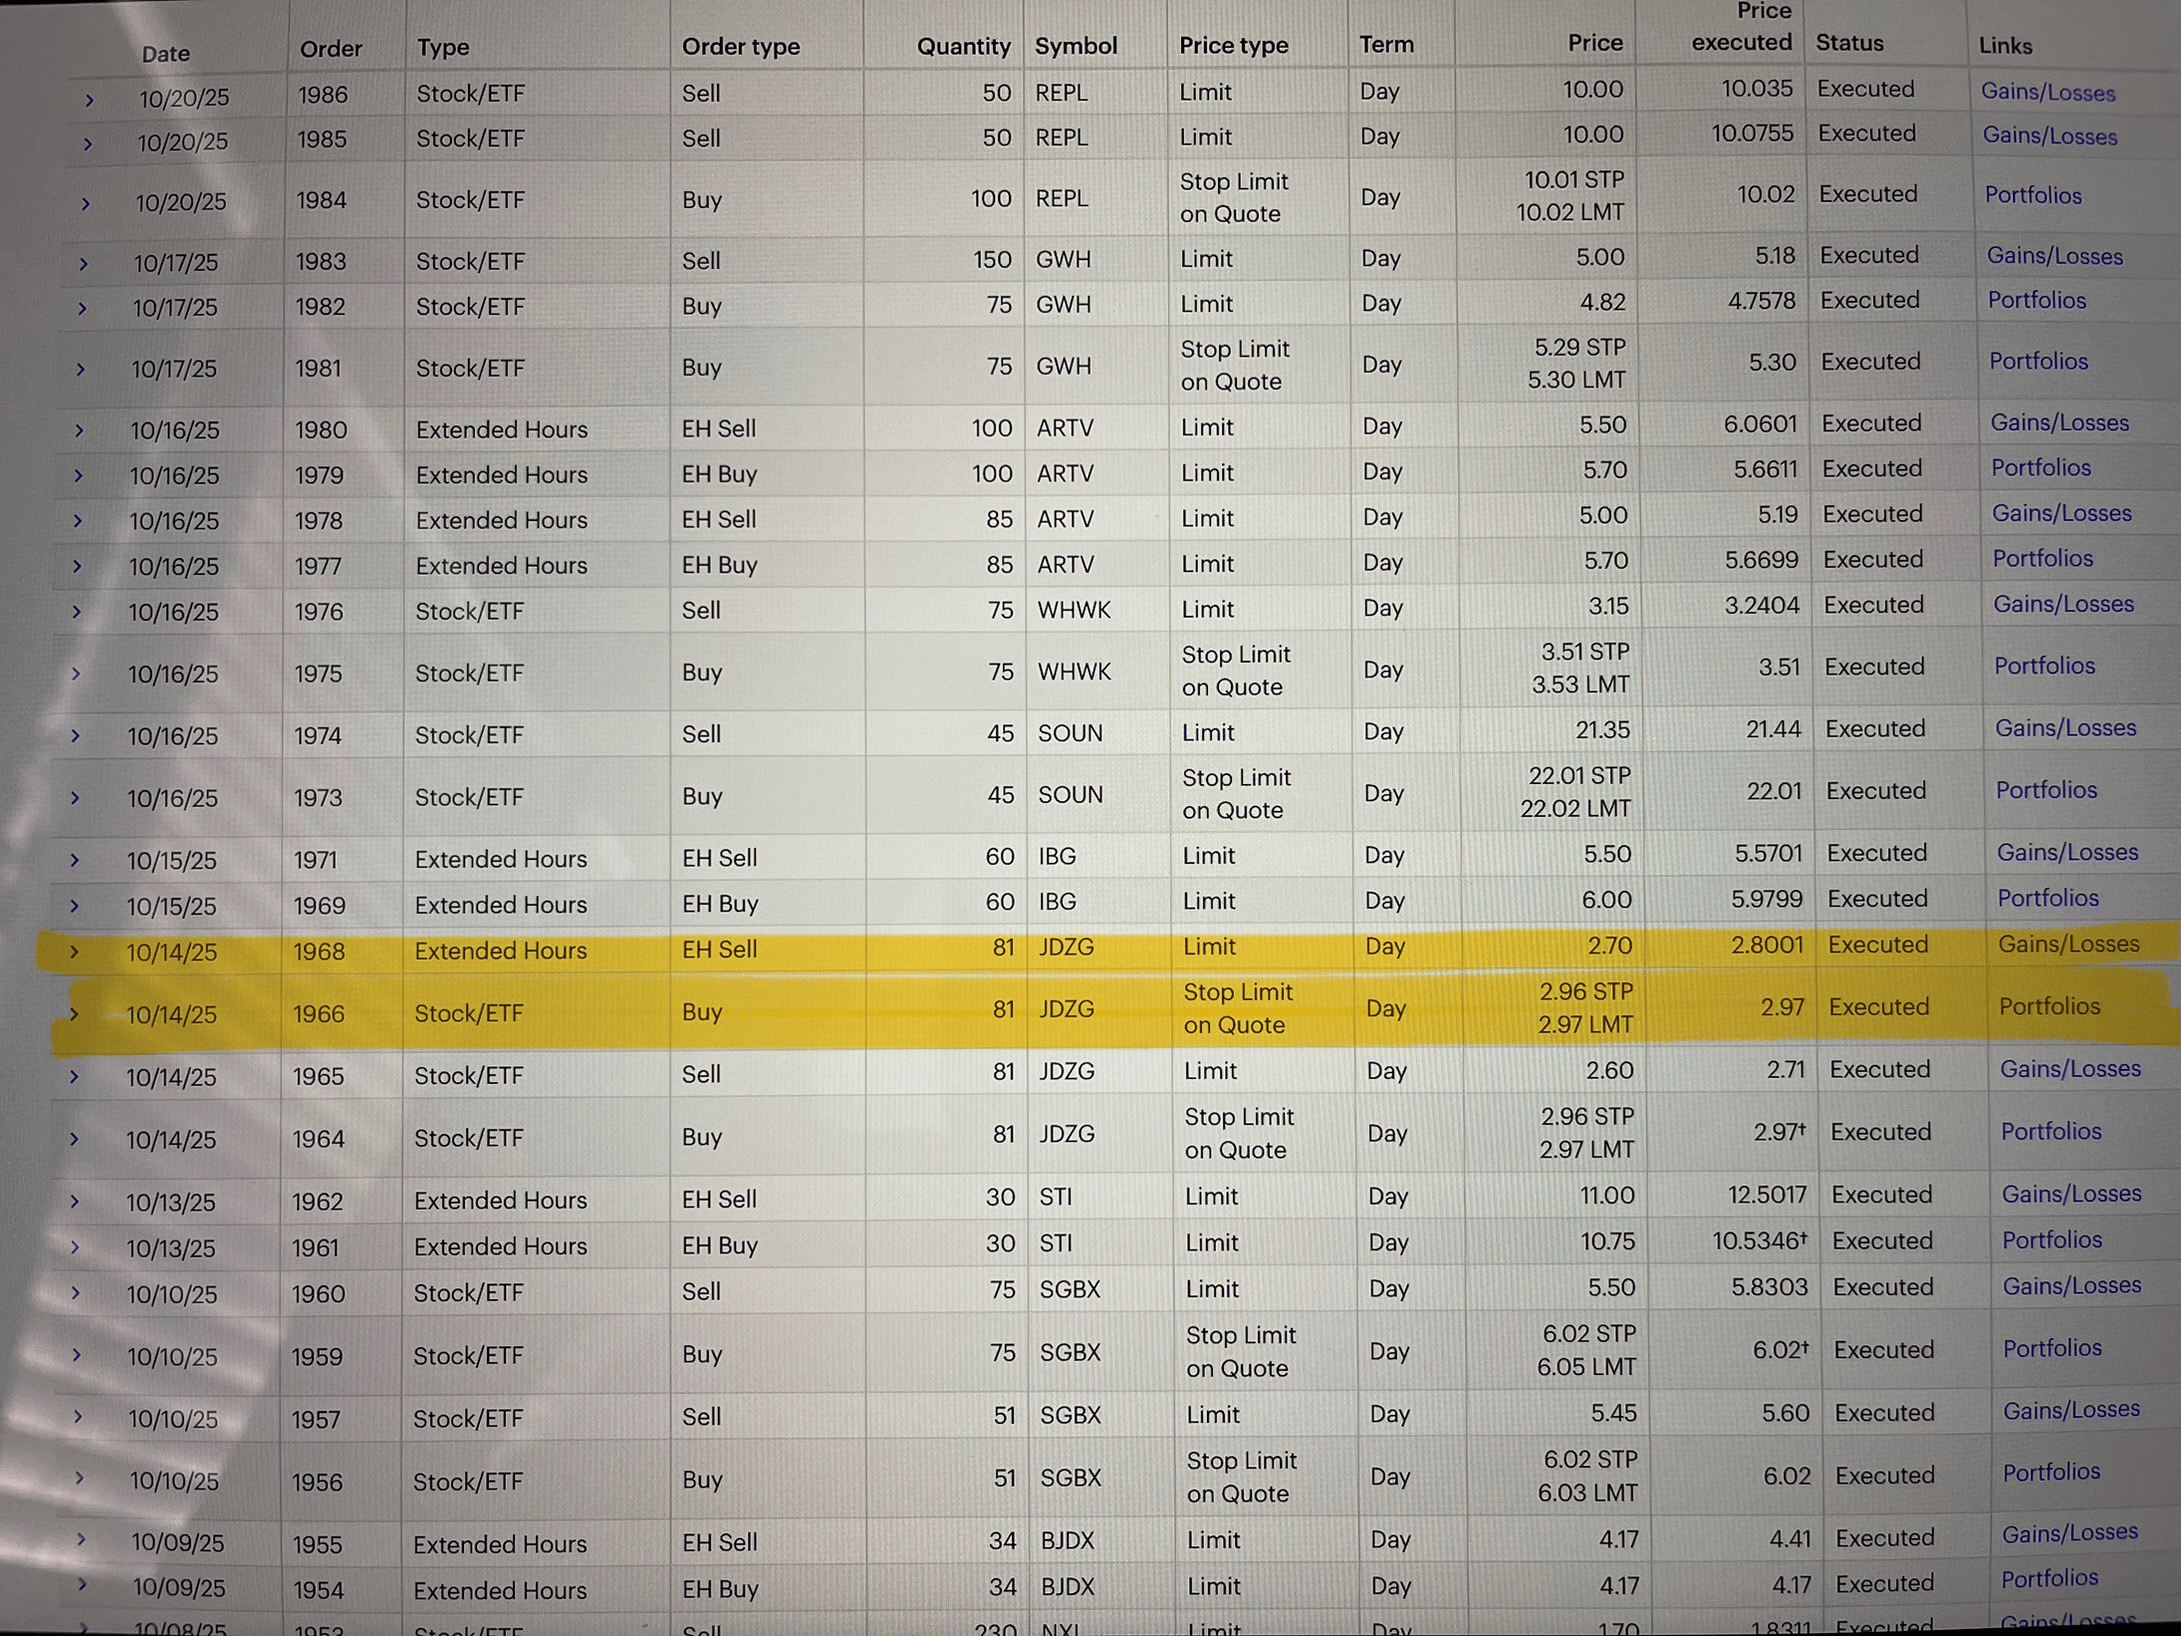Sort table by Date column header

[x=165, y=54]
